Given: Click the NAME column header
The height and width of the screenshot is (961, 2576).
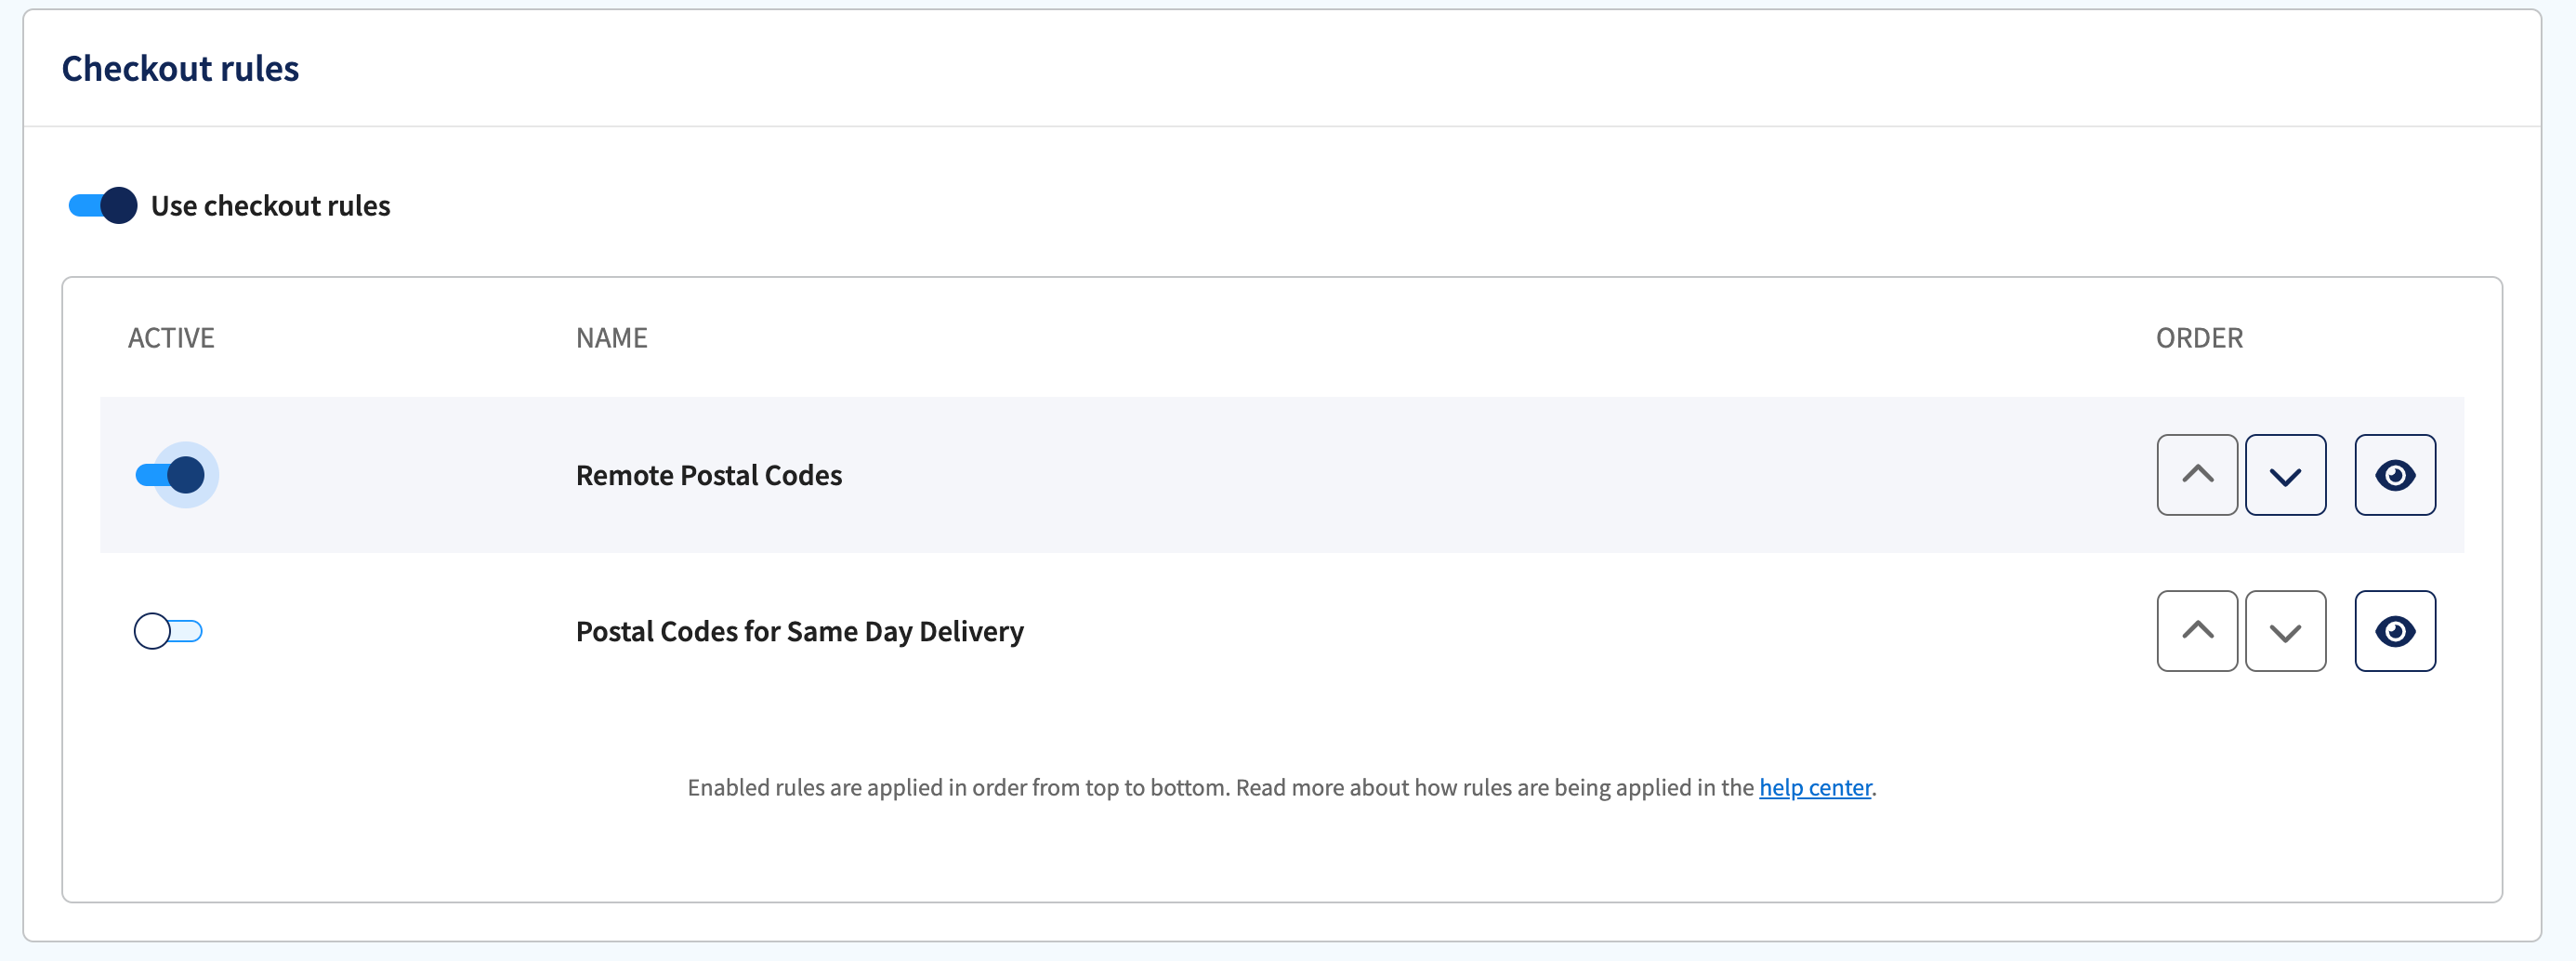Looking at the screenshot, I should click(x=612, y=338).
